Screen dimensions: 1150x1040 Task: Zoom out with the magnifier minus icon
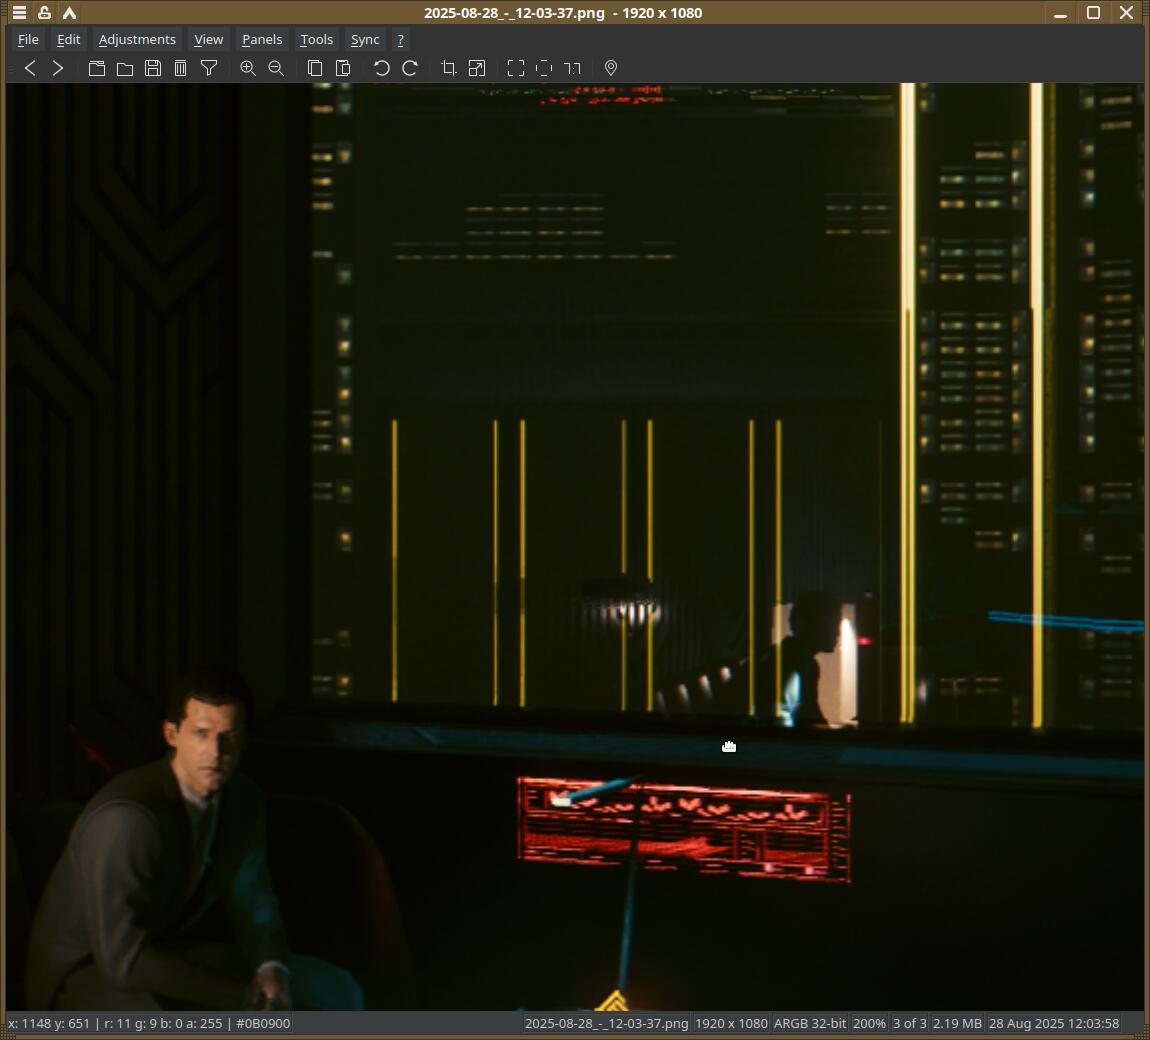[x=276, y=68]
